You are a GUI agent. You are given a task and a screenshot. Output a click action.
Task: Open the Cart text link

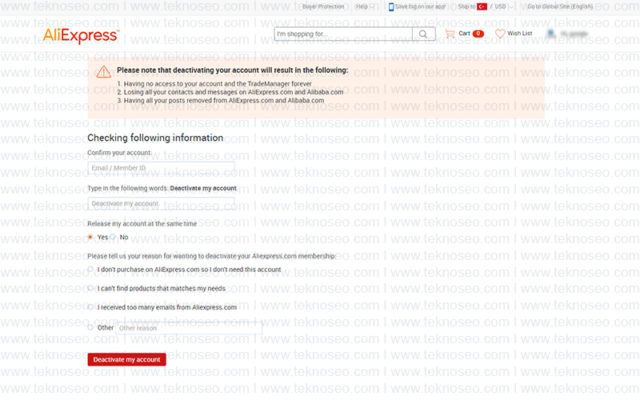(464, 33)
